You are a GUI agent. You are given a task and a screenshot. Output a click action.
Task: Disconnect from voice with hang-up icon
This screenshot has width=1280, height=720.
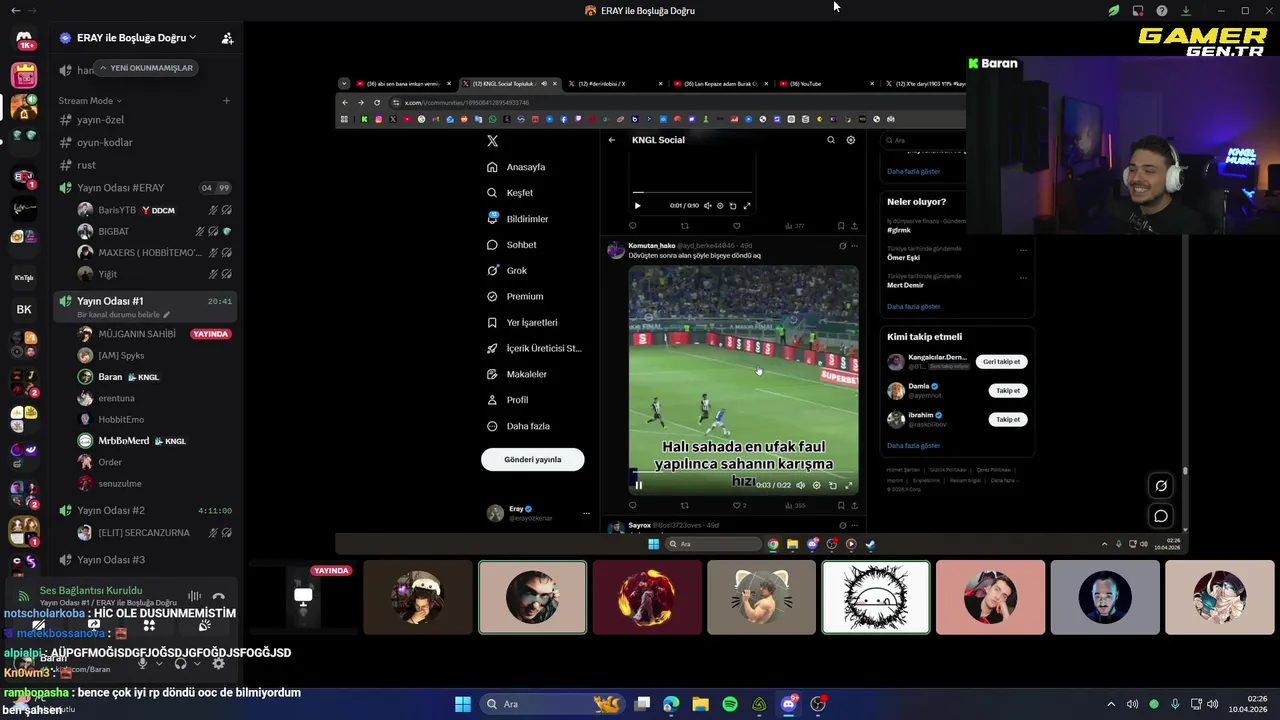tap(218, 597)
